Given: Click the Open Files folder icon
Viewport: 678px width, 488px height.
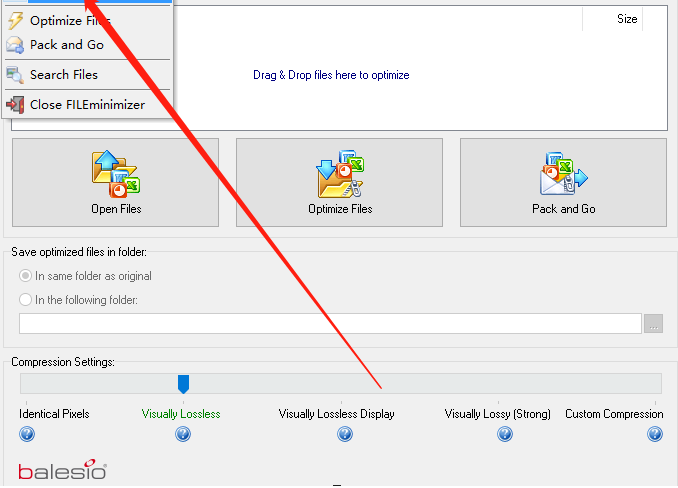Looking at the screenshot, I should (115, 174).
